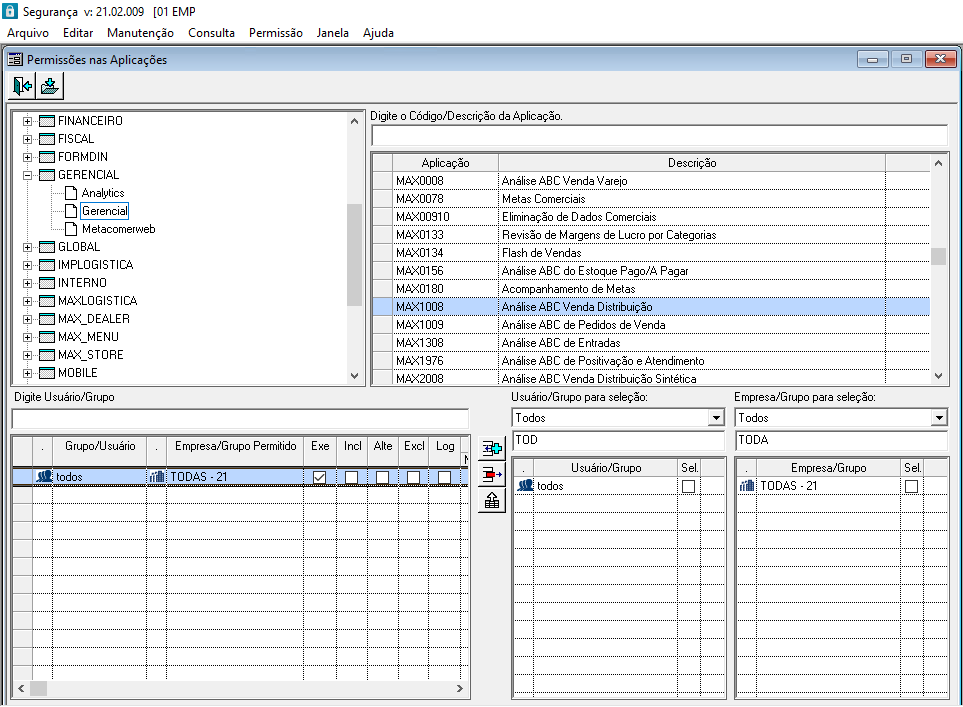Select row MAX1009 Análise ABC de Pedidos de Venda
The image size is (963, 707).
click(651, 324)
